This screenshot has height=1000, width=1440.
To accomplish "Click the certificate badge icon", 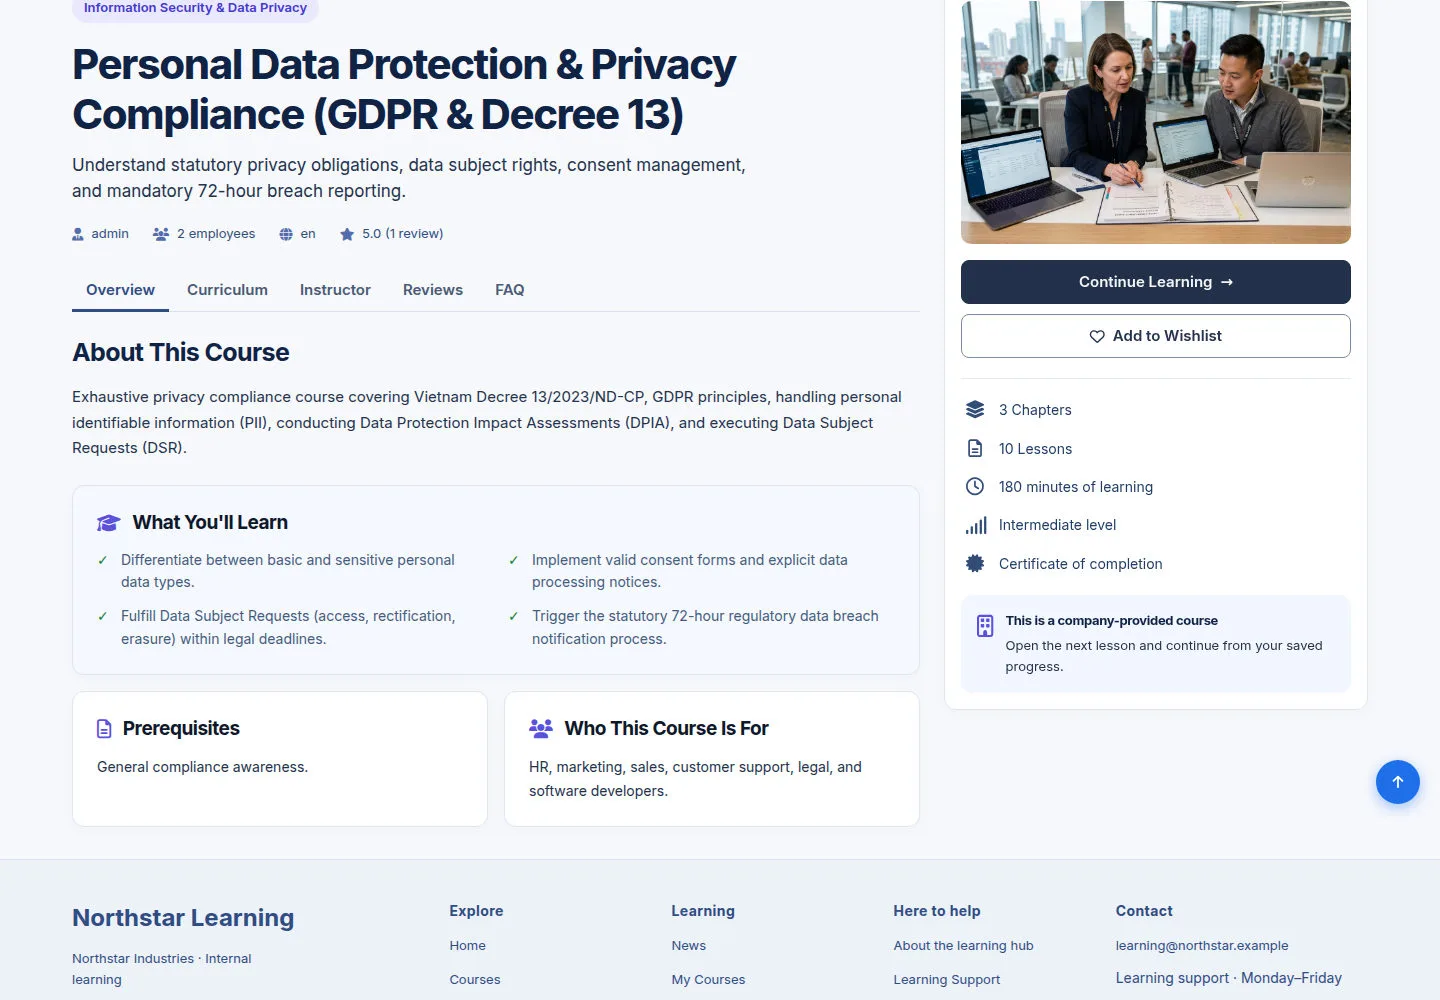I will click(975, 564).
